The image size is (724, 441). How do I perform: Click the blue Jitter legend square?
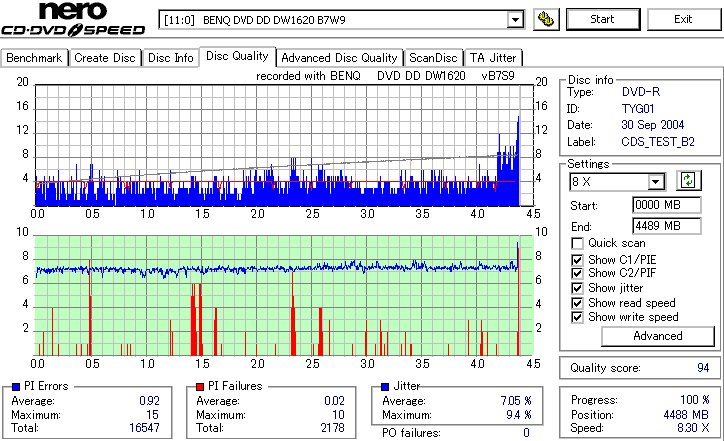pos(385,387)
